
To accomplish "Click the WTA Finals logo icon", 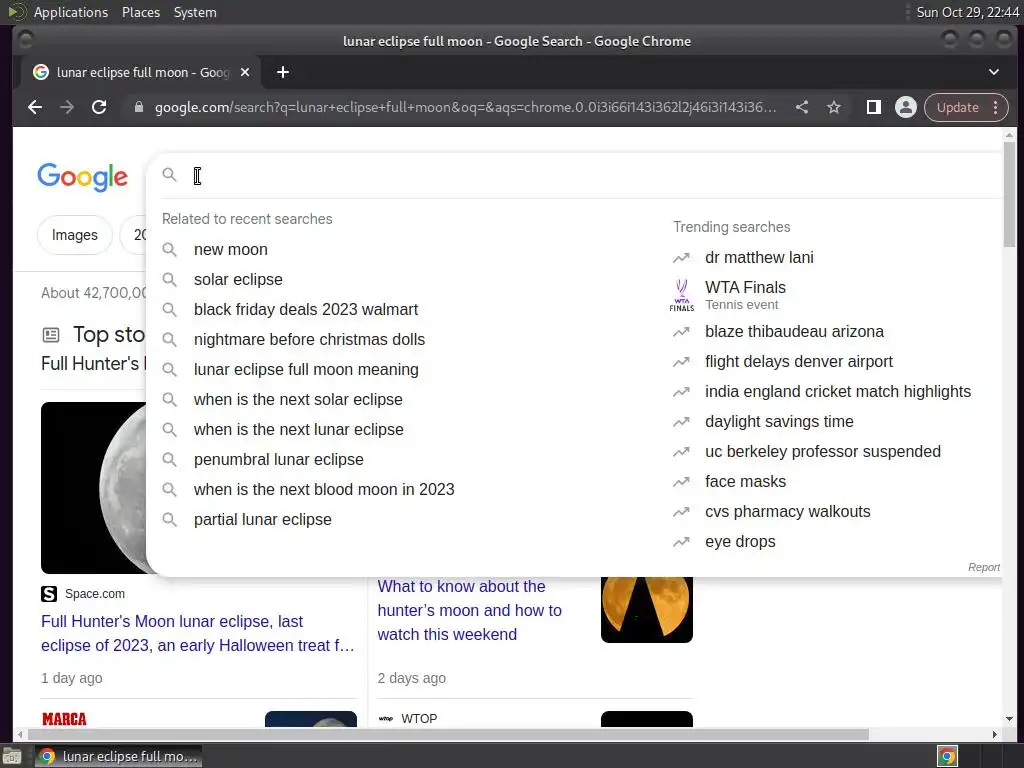I will point(681,295).
